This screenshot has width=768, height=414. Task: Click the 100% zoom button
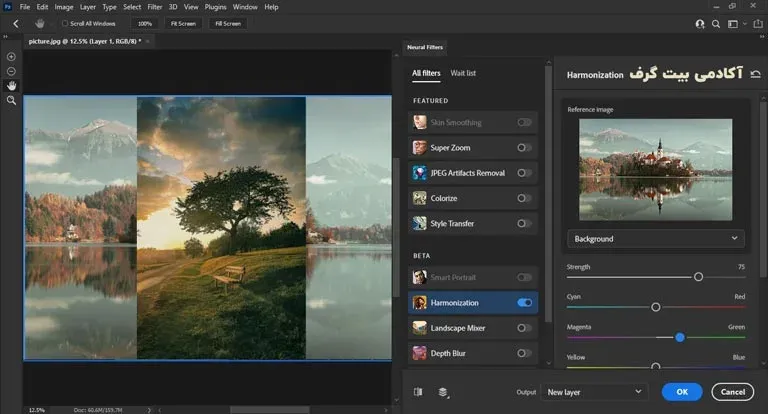[x=144, y=24]
